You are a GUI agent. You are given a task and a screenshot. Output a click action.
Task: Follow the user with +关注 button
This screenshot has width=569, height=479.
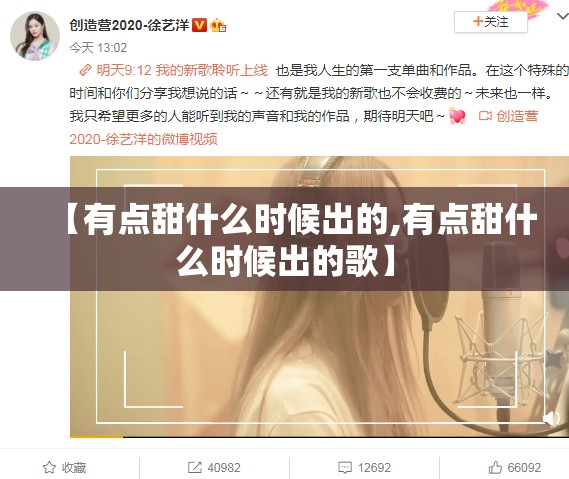point(491,22)
